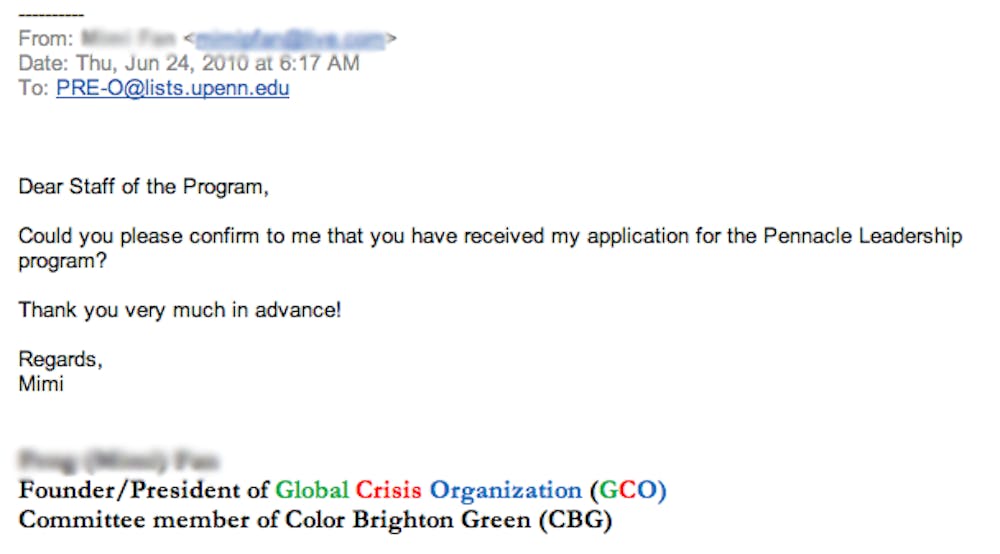Click the blurred sender name in From line
The image size is (1000, 554).
pos(129,40)
